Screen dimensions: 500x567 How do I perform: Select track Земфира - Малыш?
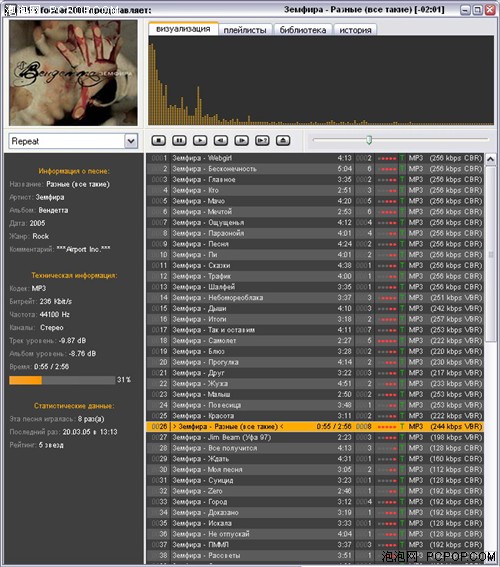tap(315, 395)
